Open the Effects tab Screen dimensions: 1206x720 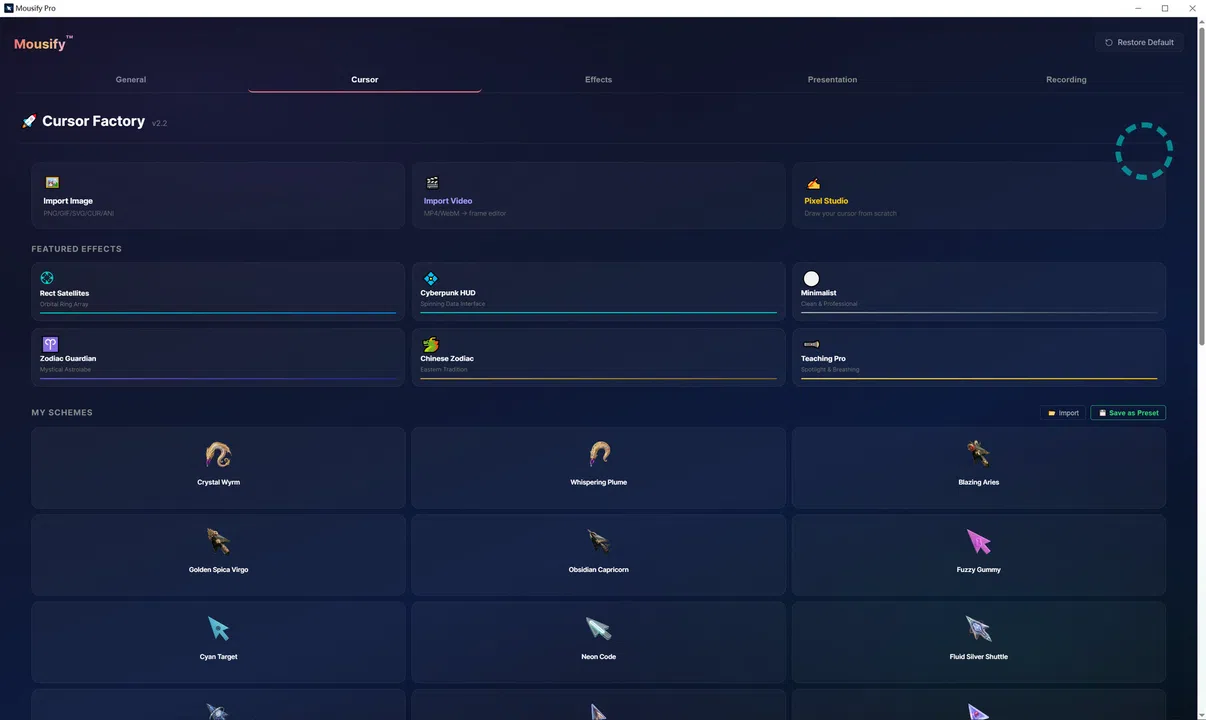(598, 80)
